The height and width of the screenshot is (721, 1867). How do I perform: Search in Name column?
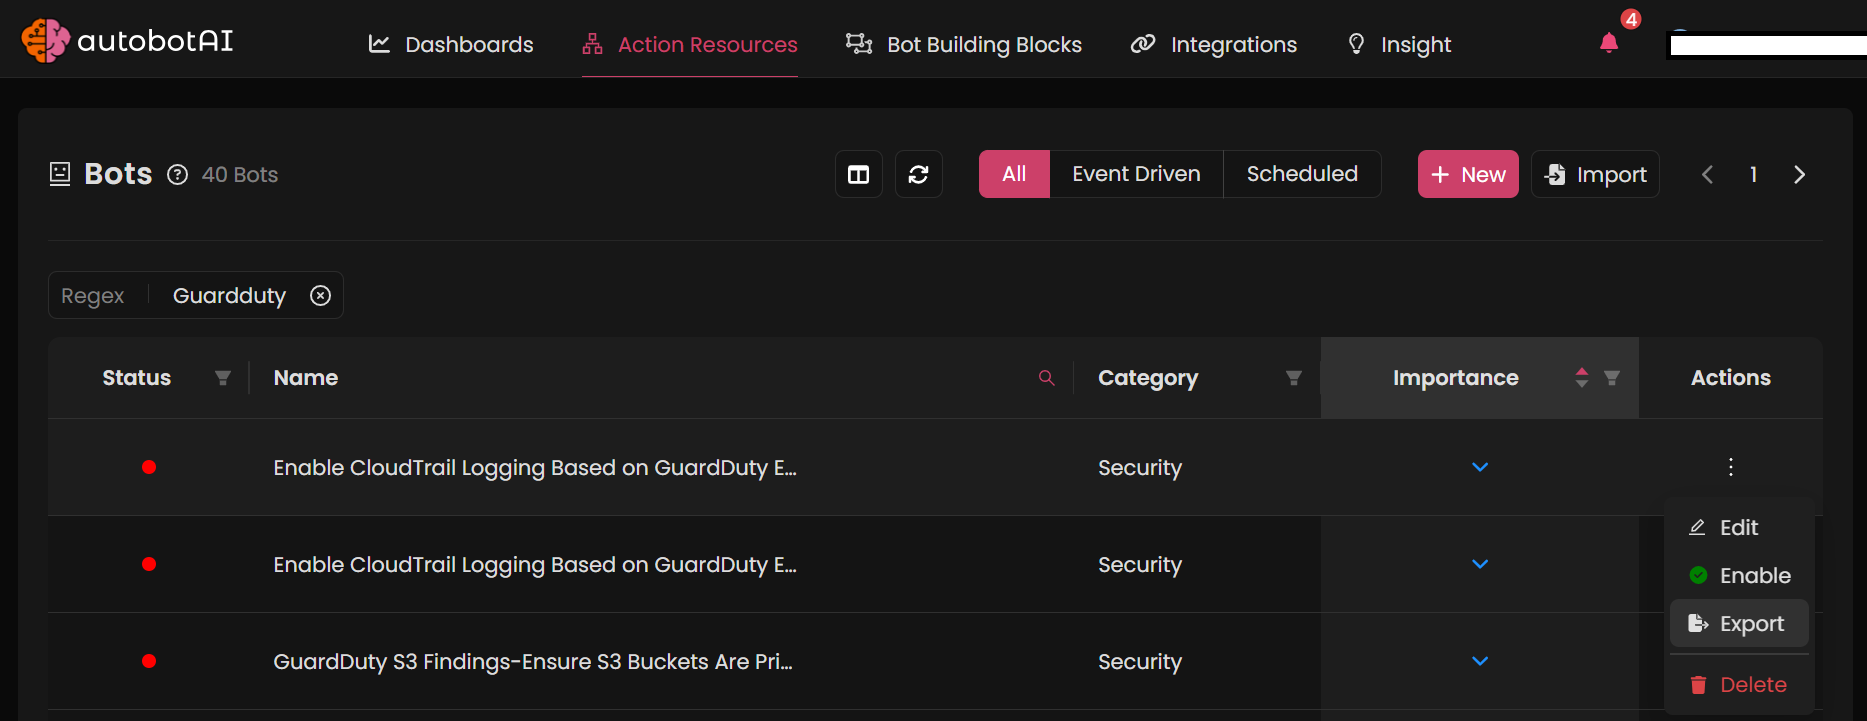pyautogui.click(x=1047, y=378)
